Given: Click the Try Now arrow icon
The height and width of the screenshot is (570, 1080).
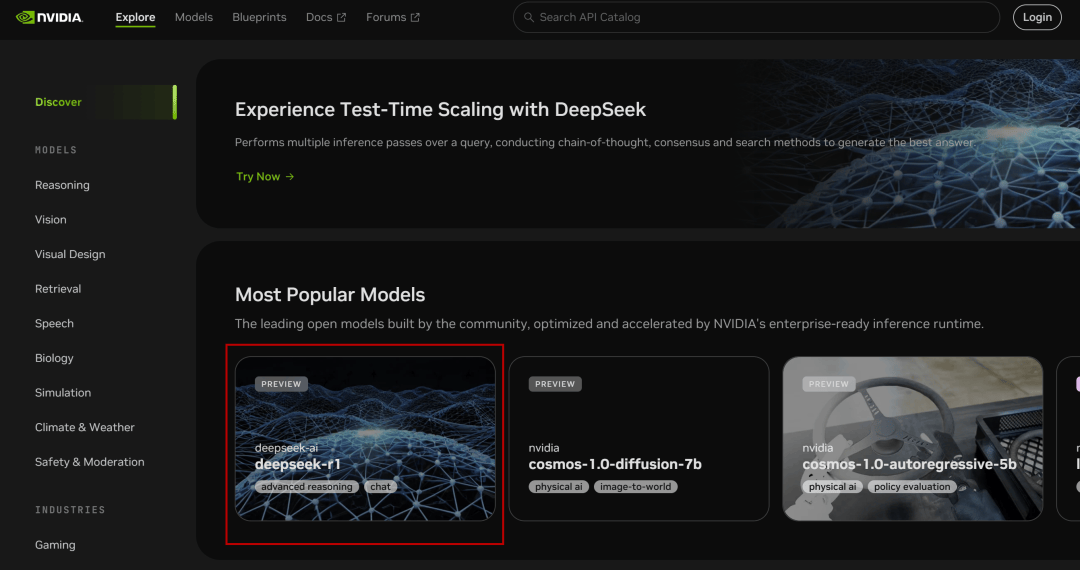Looking at the screenshot, I should (290, 176).
